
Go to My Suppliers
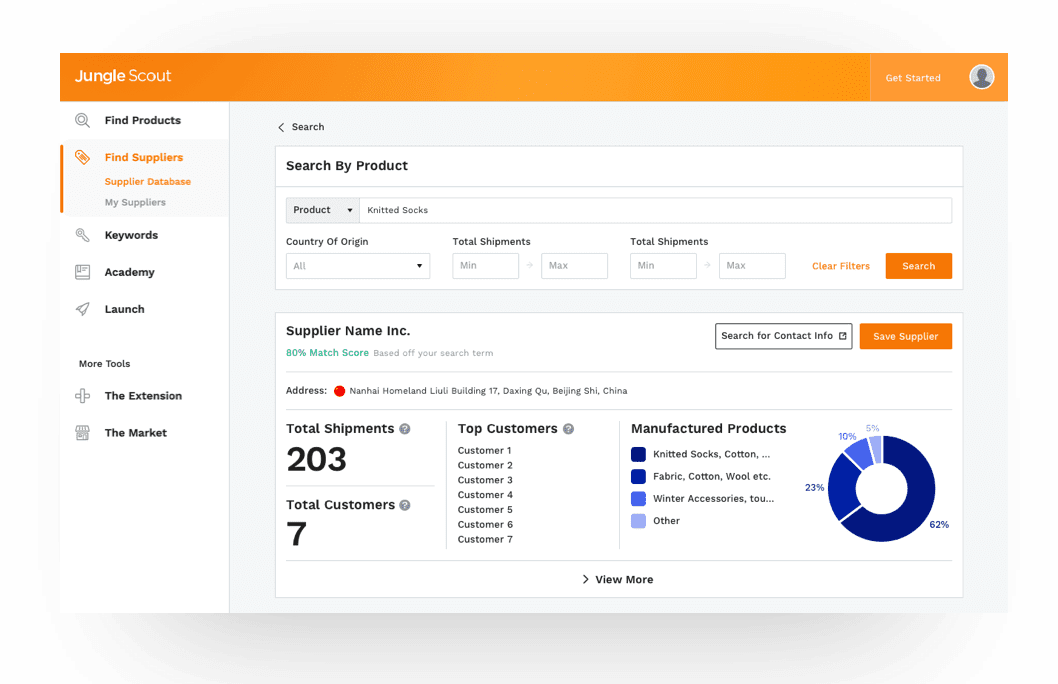[x=135, y=202]
